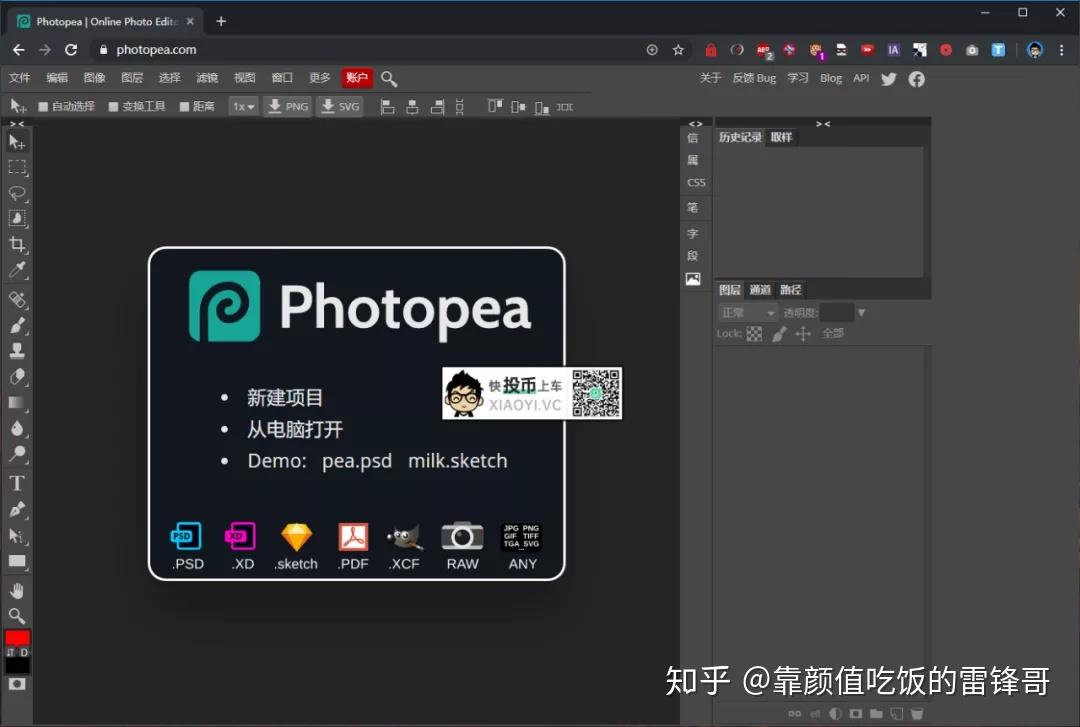Open the 1x export scale dropdown
The height and width of the screenshot is (727, 1080).
click(243, 107)
